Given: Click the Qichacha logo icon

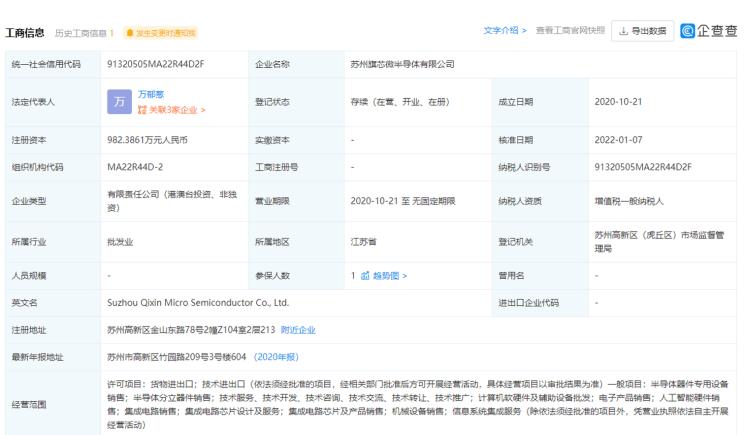Looking at the screenshot, I should tap(687, 31).
